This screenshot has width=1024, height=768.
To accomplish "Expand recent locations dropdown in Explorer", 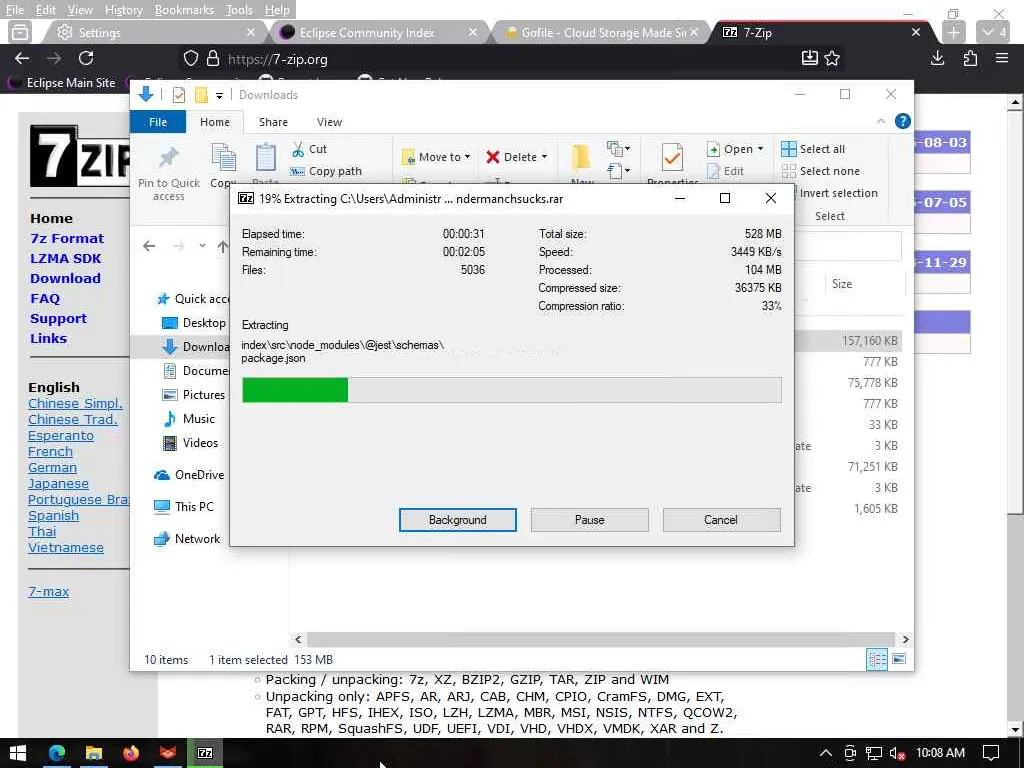I will [x=202, y=246].
